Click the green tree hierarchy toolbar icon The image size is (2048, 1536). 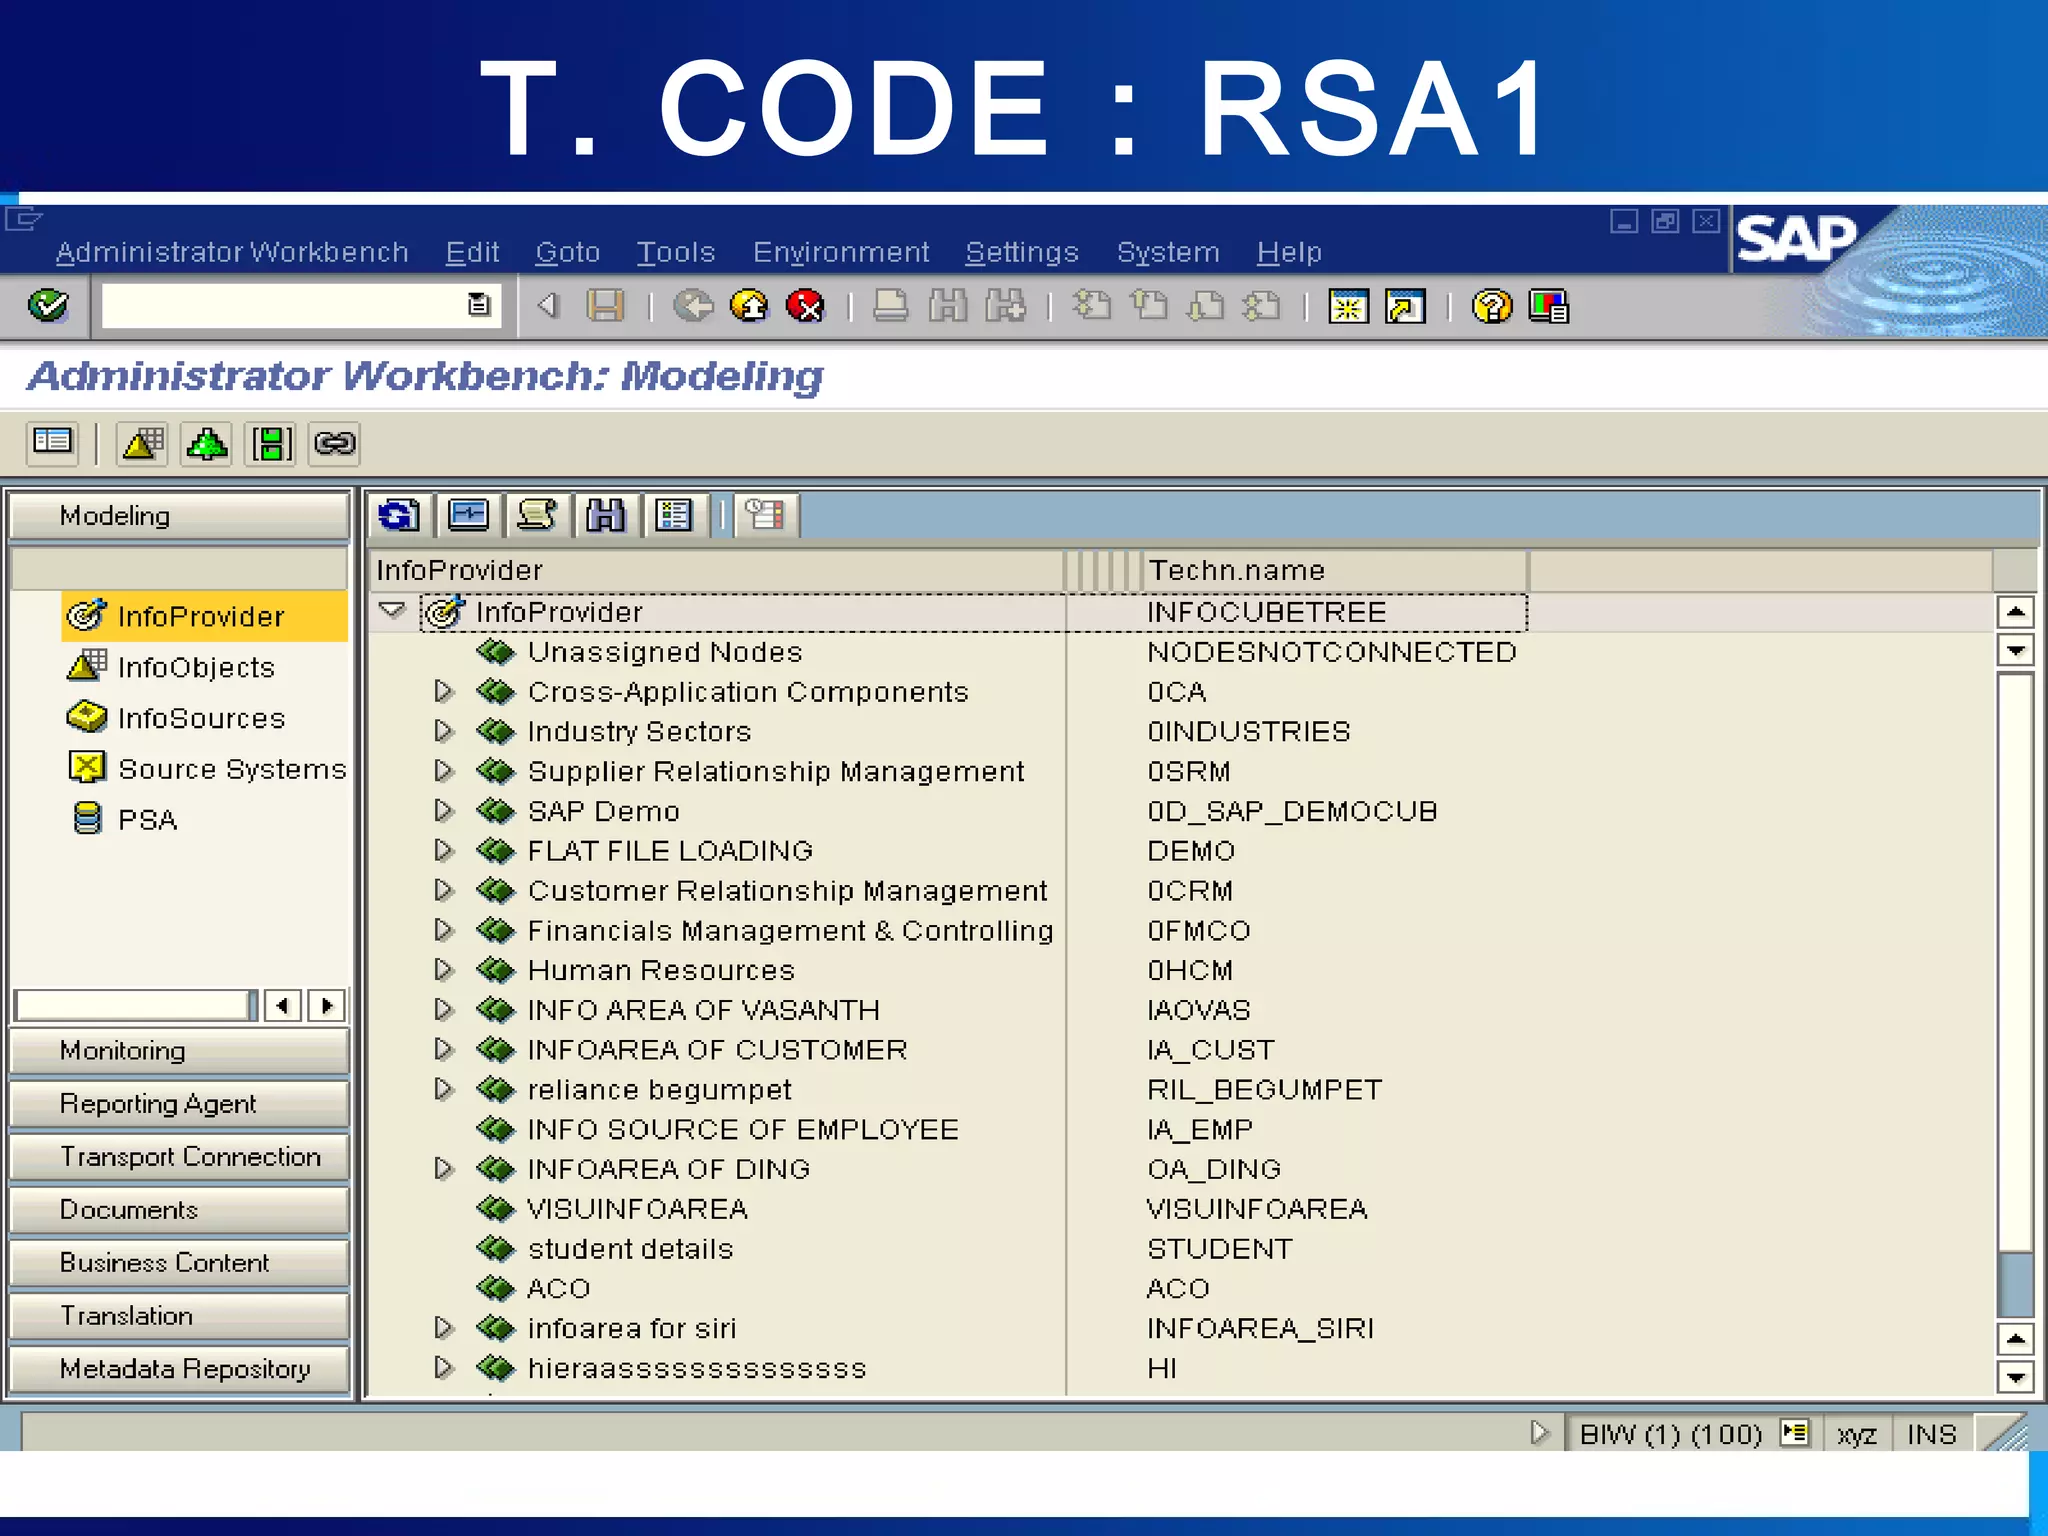point(206,442)
